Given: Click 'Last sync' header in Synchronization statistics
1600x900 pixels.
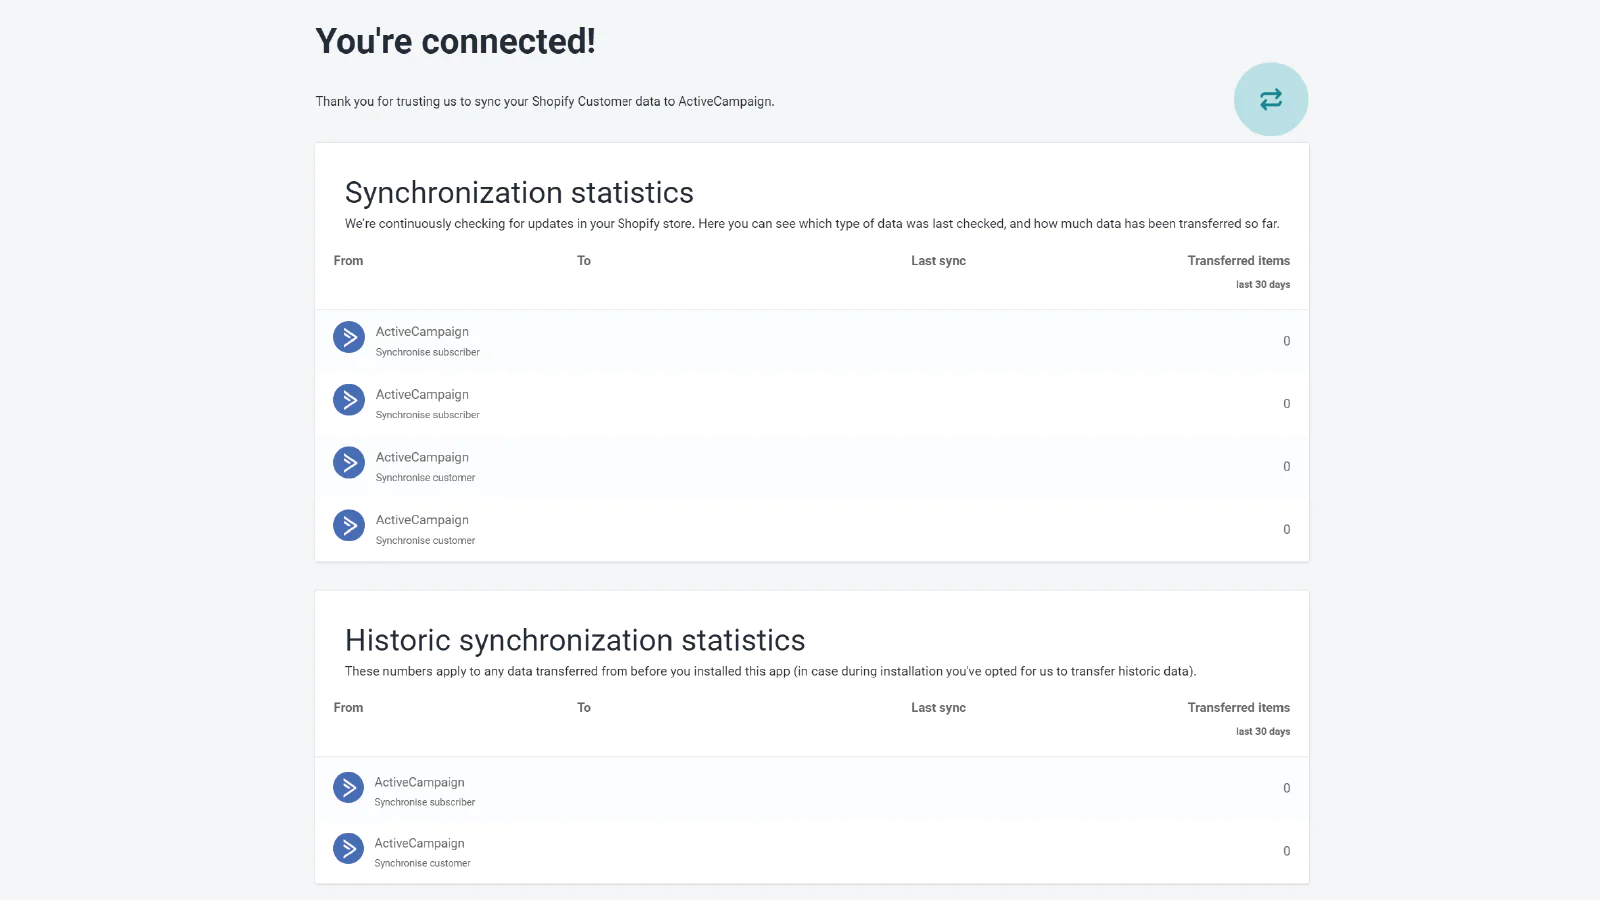Looking at the screenshot, I should tap(938, 261).
